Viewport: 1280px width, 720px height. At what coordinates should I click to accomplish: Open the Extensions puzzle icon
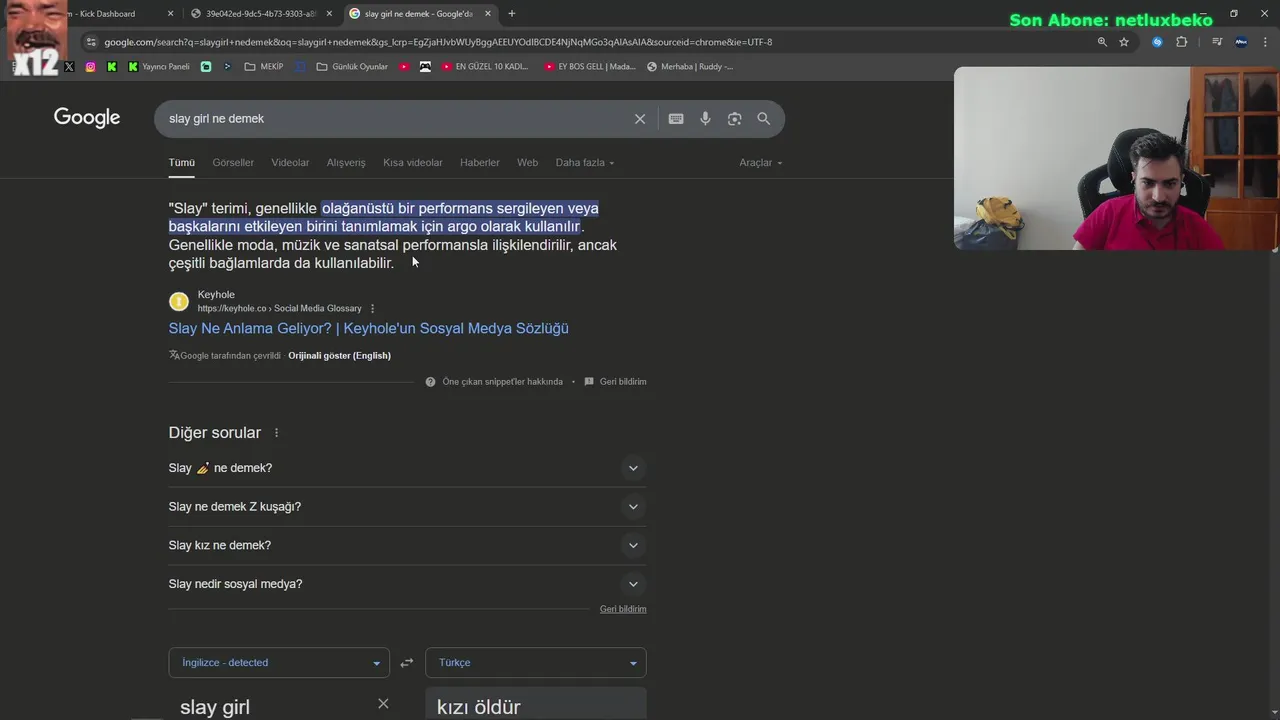pos(1182,42)
